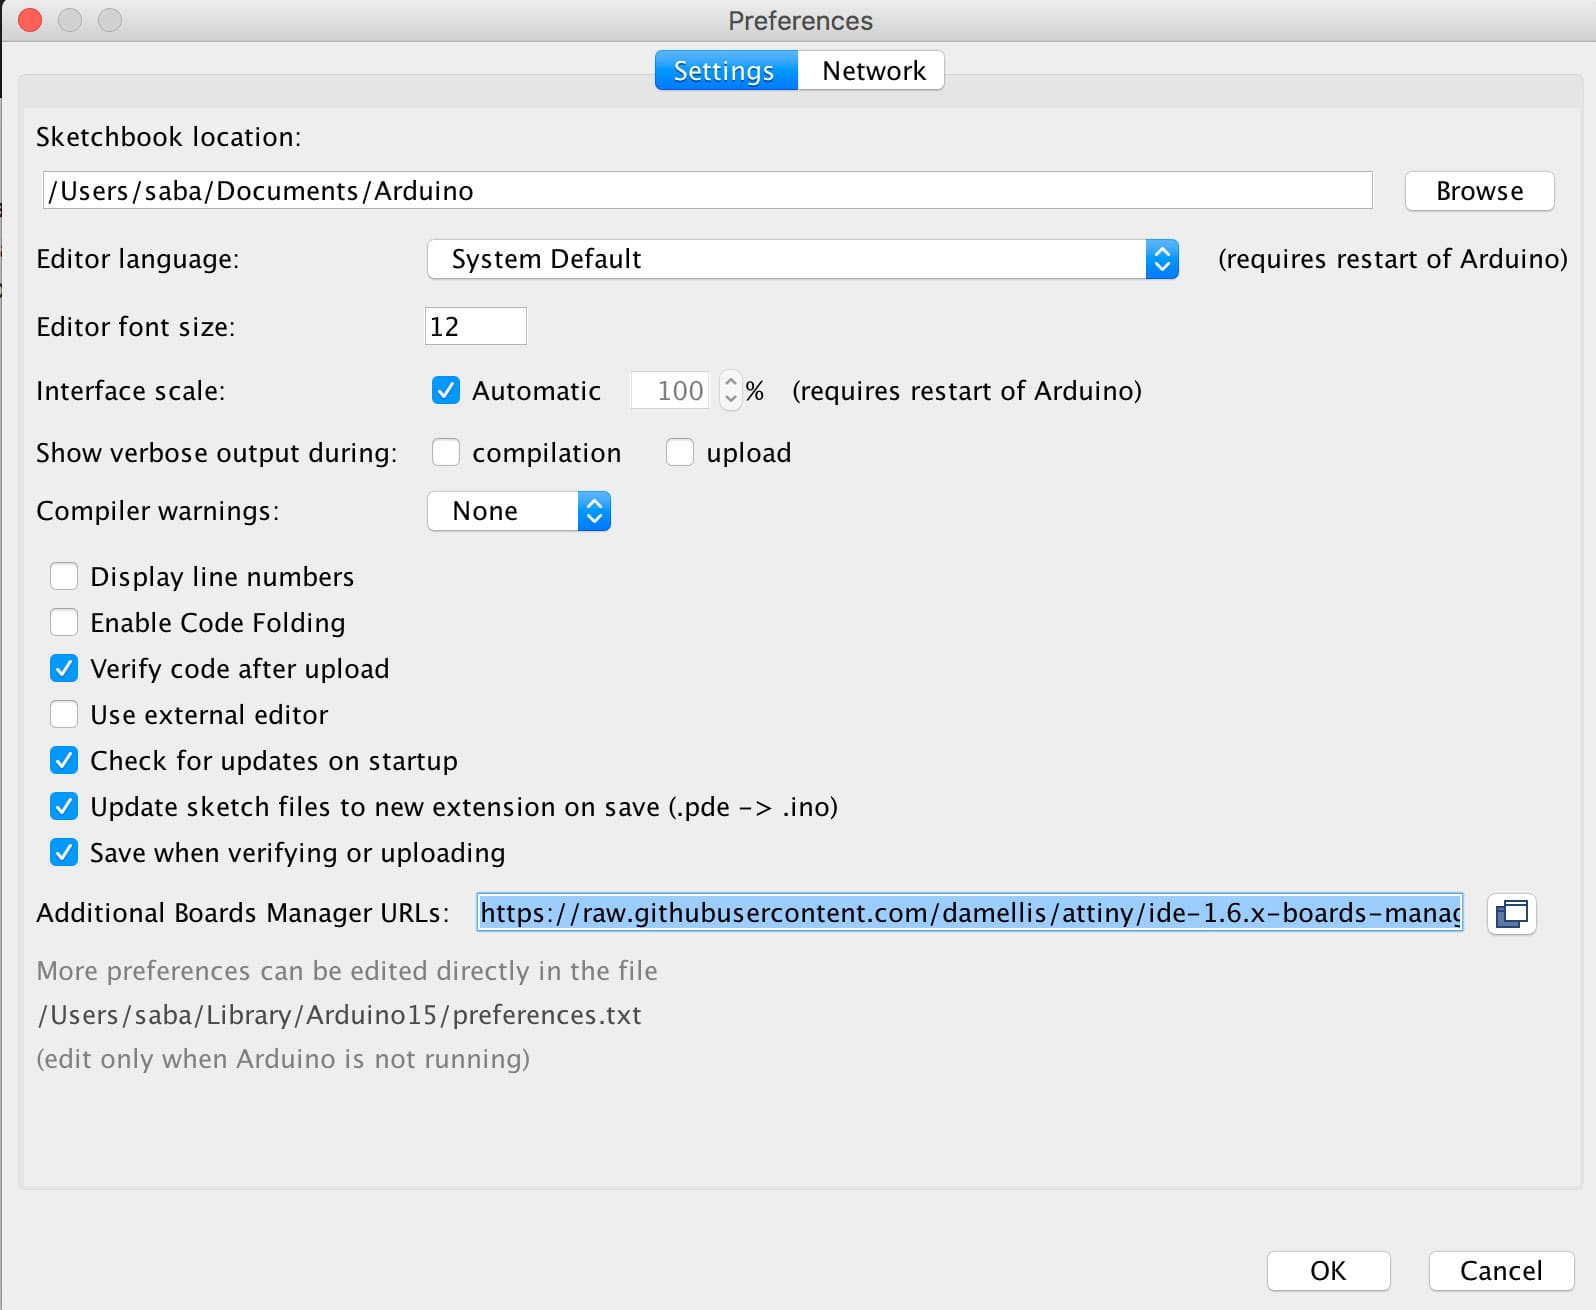Switch to the Network tab
The height and width of the screenshot is (1310, 1596).
872,71
